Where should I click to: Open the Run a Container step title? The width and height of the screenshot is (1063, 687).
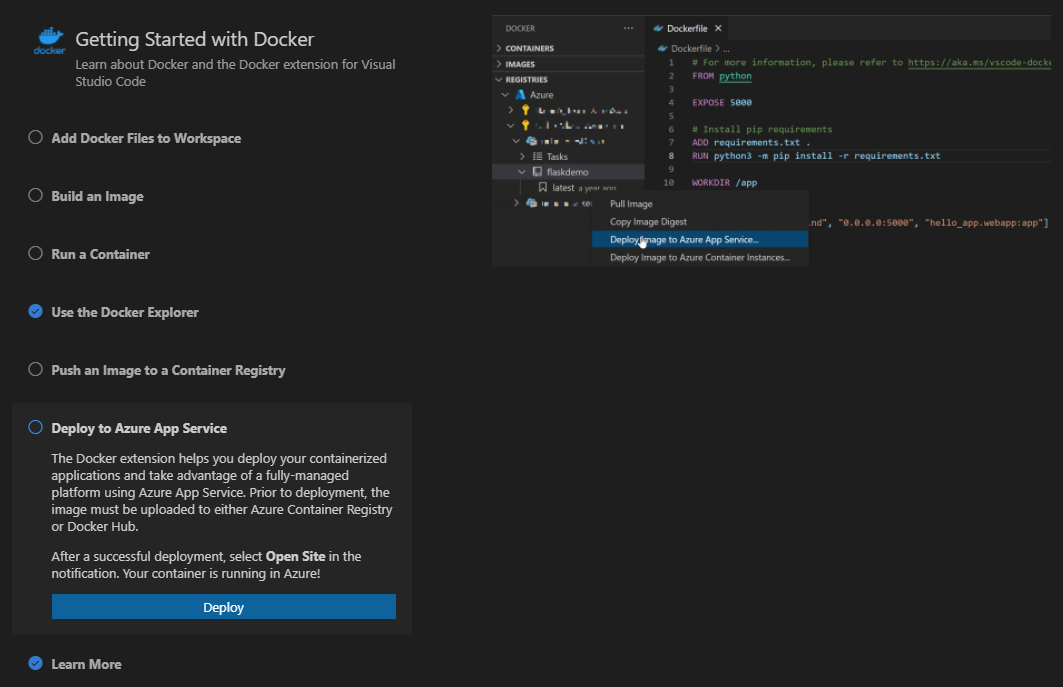click(100, 254)
